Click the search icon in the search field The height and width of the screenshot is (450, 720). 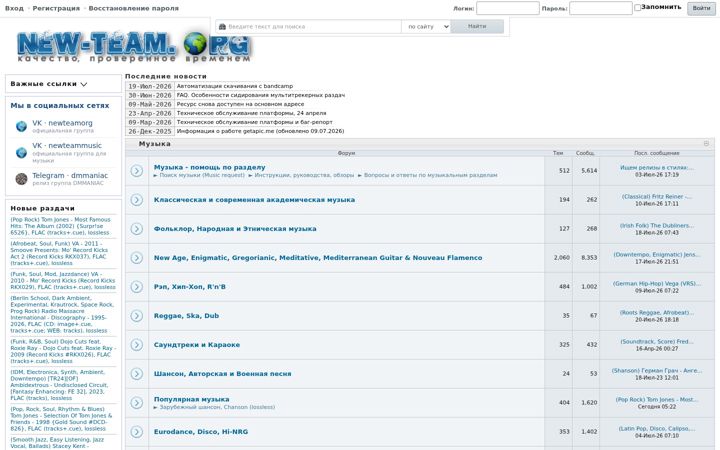point(223,27)
